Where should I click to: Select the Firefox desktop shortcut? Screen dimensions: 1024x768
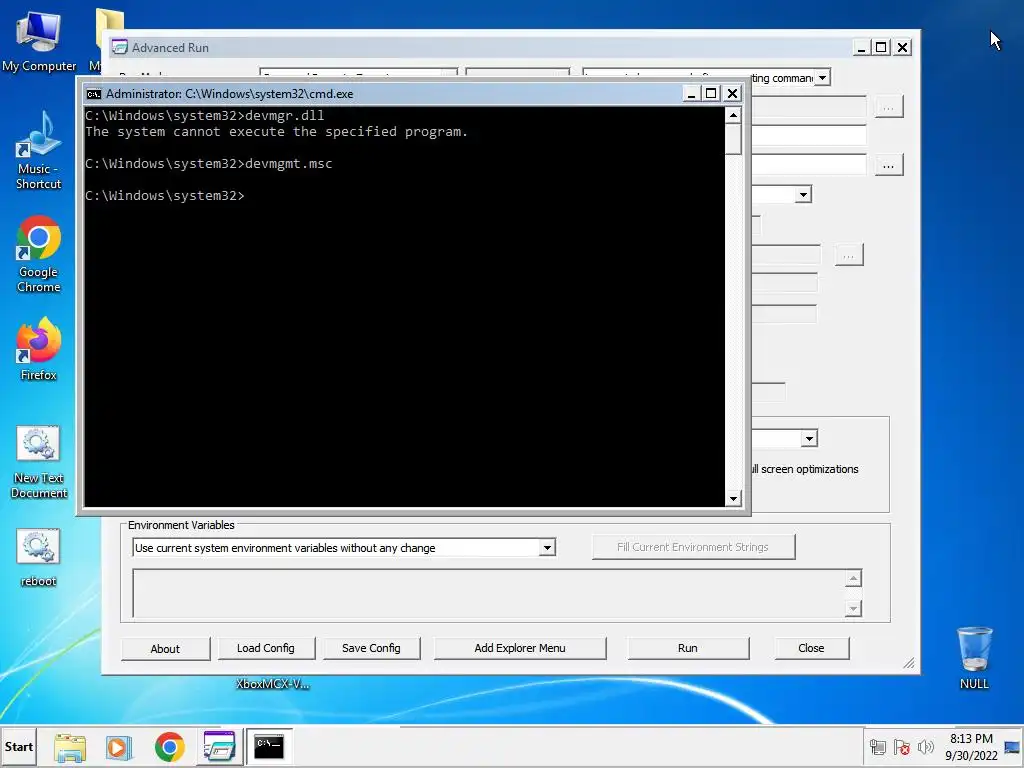pos(39,349)
